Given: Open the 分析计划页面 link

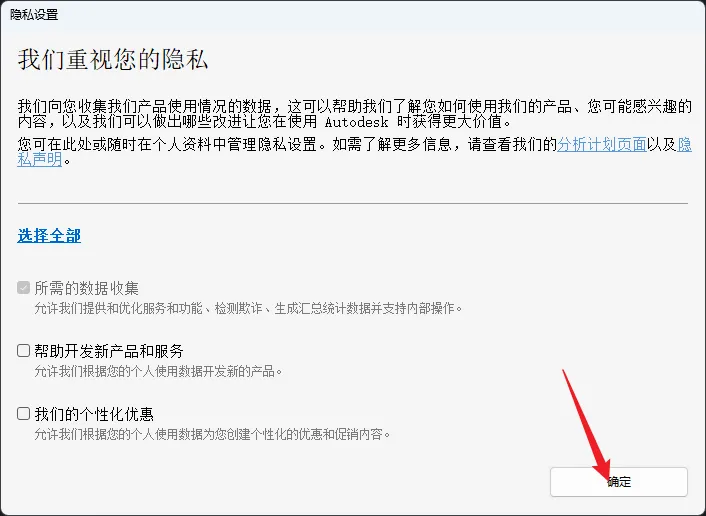Looking at the screenshot, I should 602,145.
